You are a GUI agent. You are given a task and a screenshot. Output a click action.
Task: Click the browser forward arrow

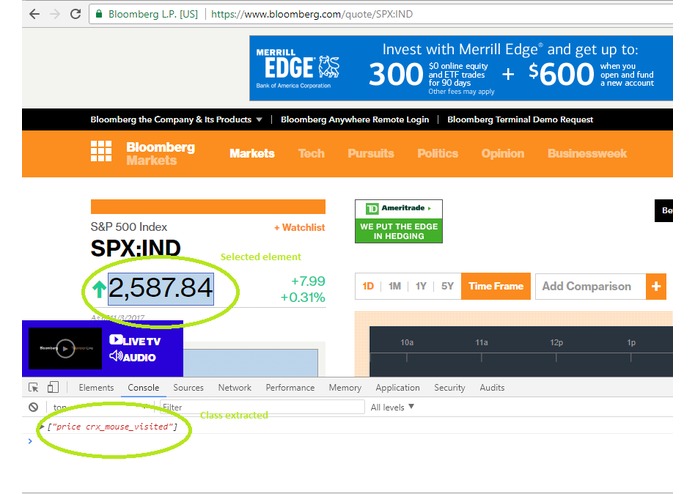tap(55, 14)
